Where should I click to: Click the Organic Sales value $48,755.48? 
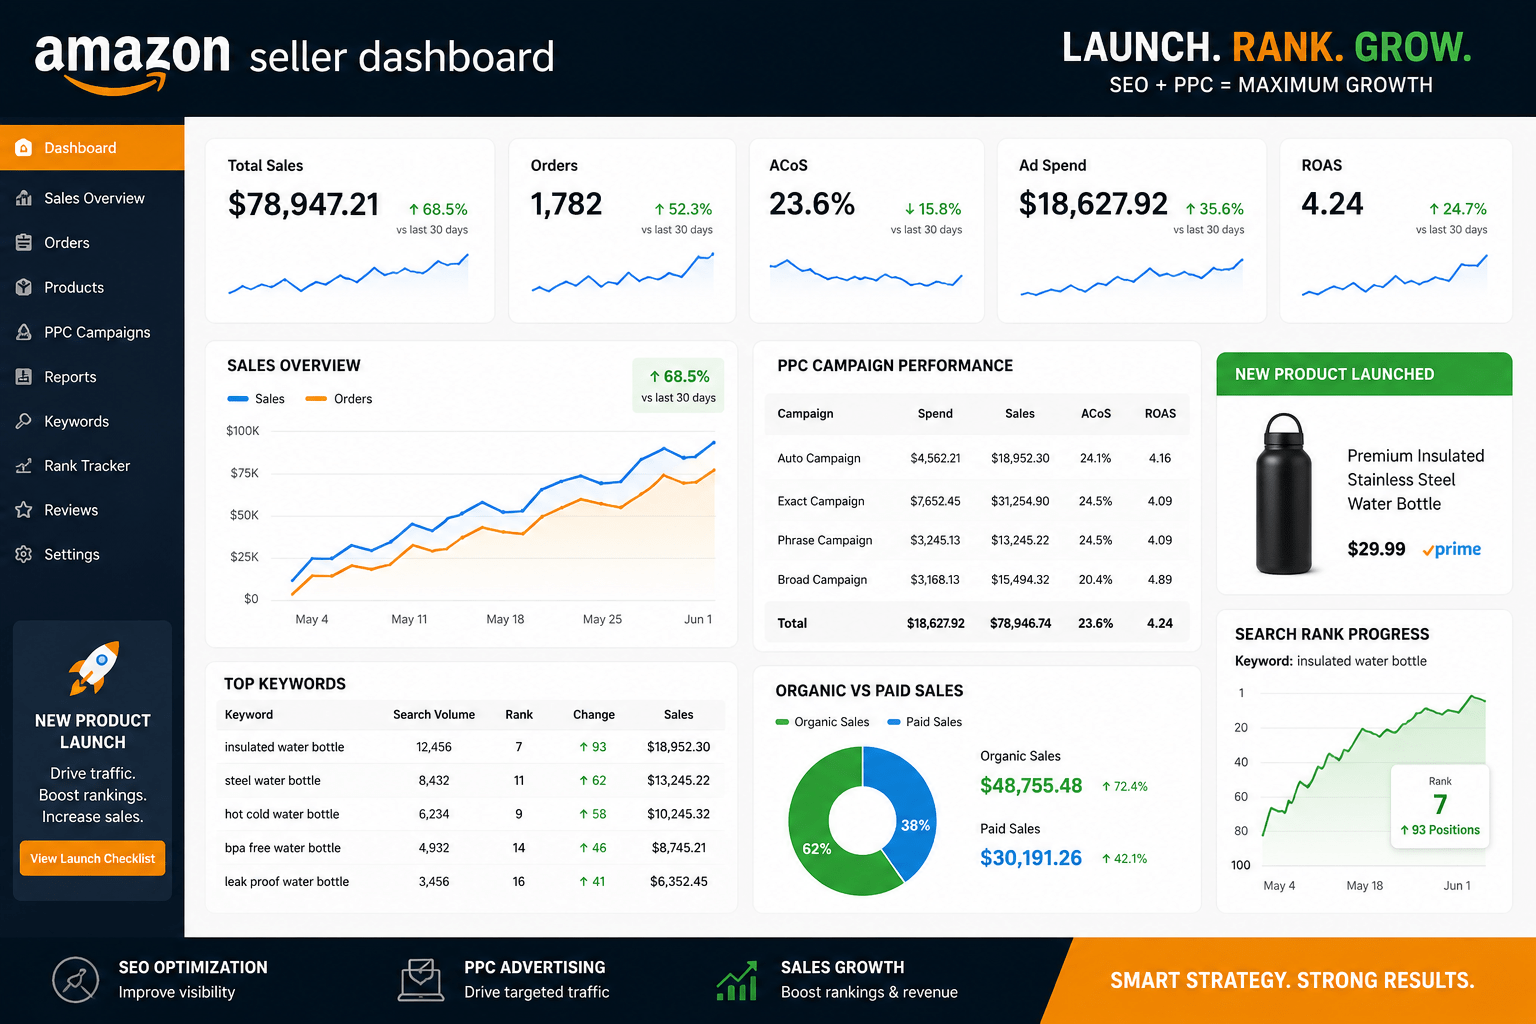tap(1031, 786)
